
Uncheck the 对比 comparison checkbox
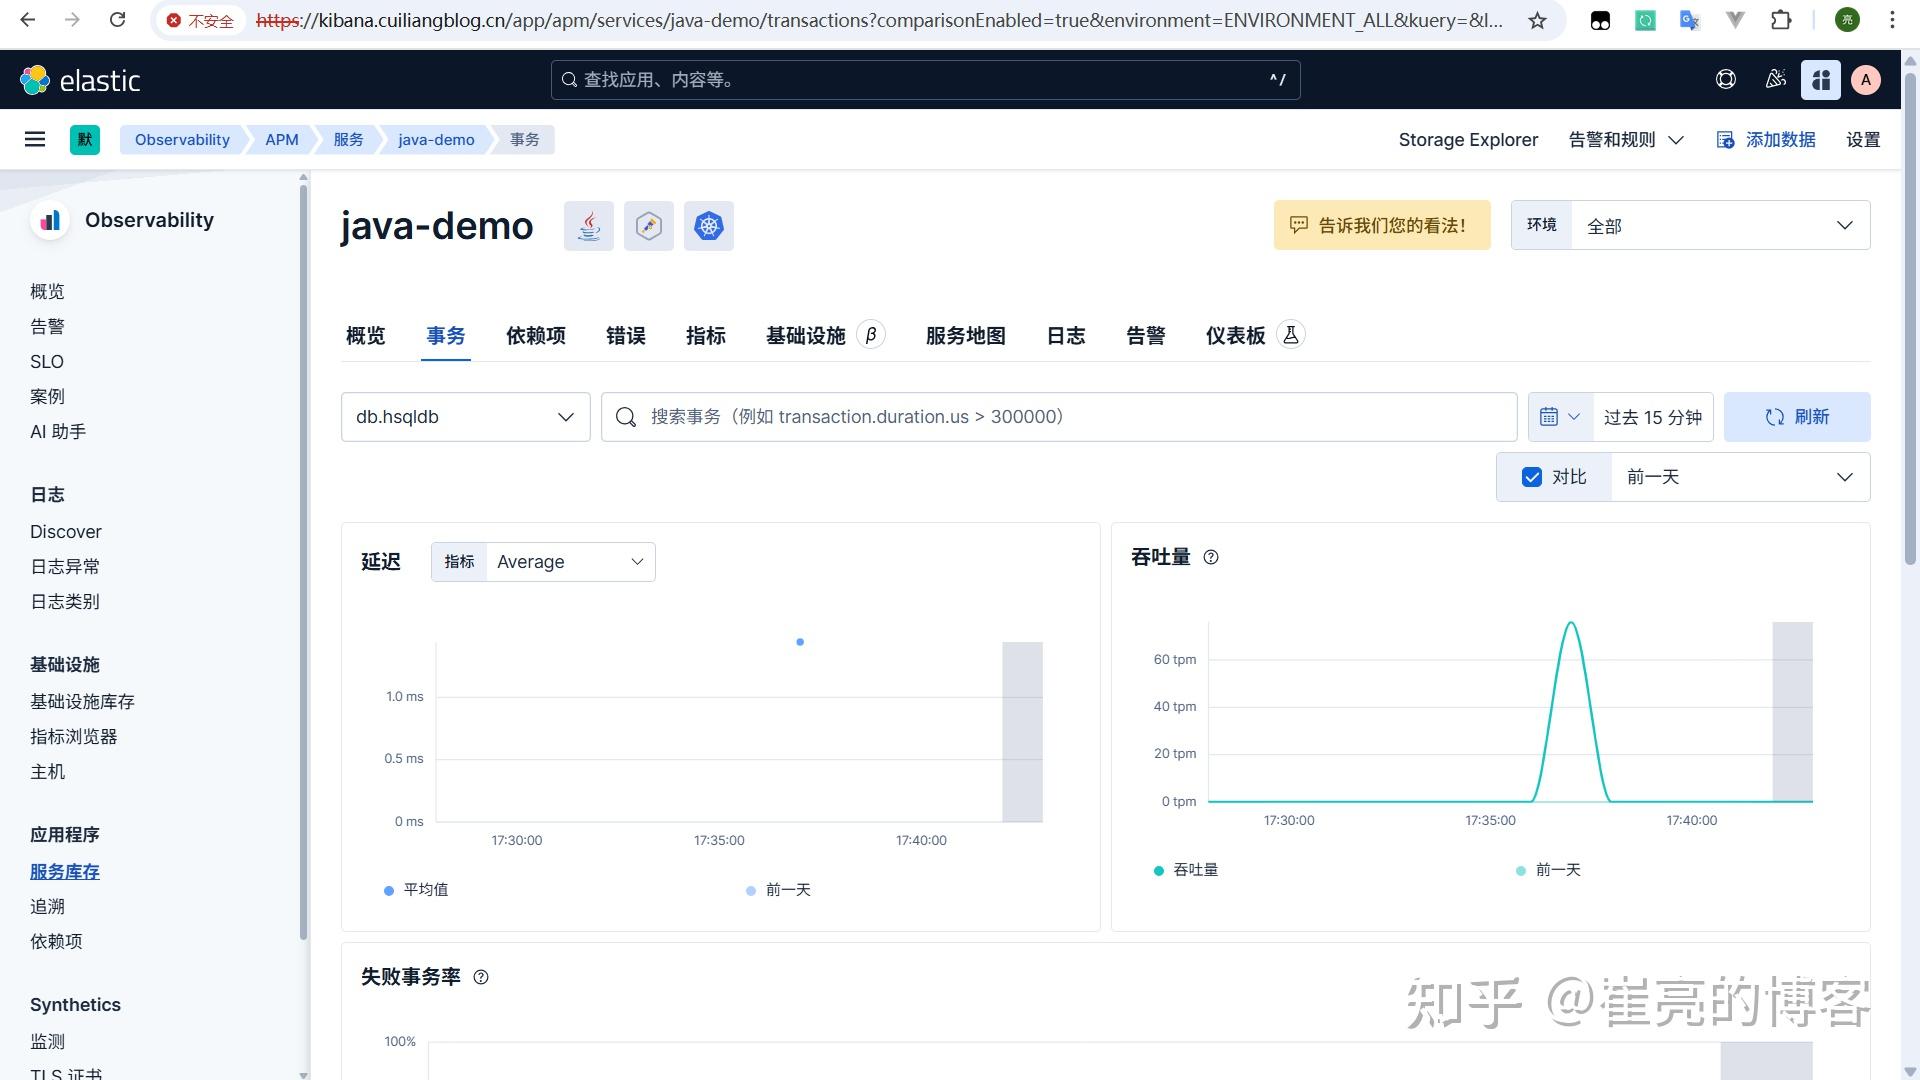coord(1532,477)
